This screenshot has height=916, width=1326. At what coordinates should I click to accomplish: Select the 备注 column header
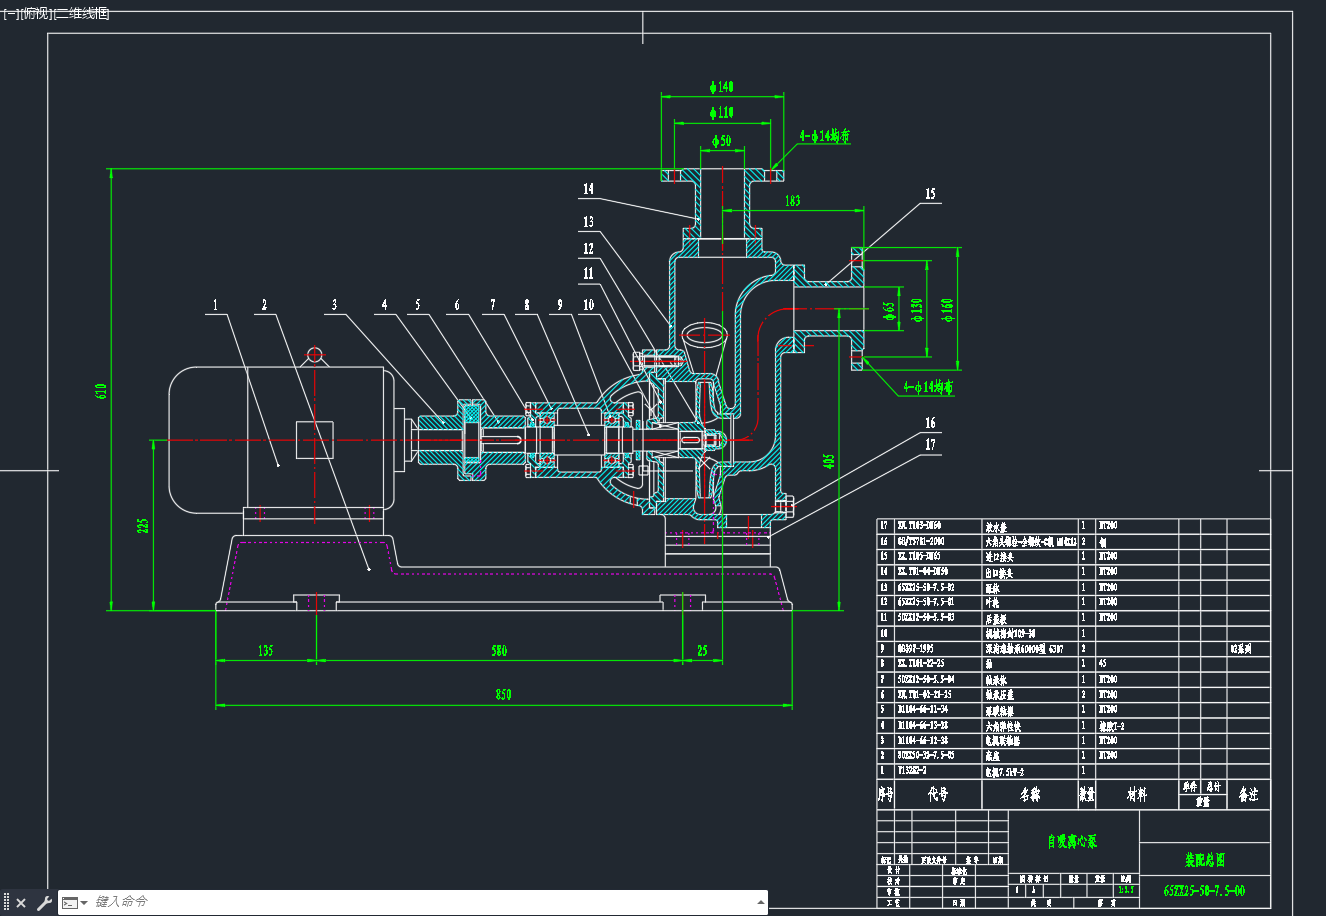pyautogui.click(x=1249, y=795)
